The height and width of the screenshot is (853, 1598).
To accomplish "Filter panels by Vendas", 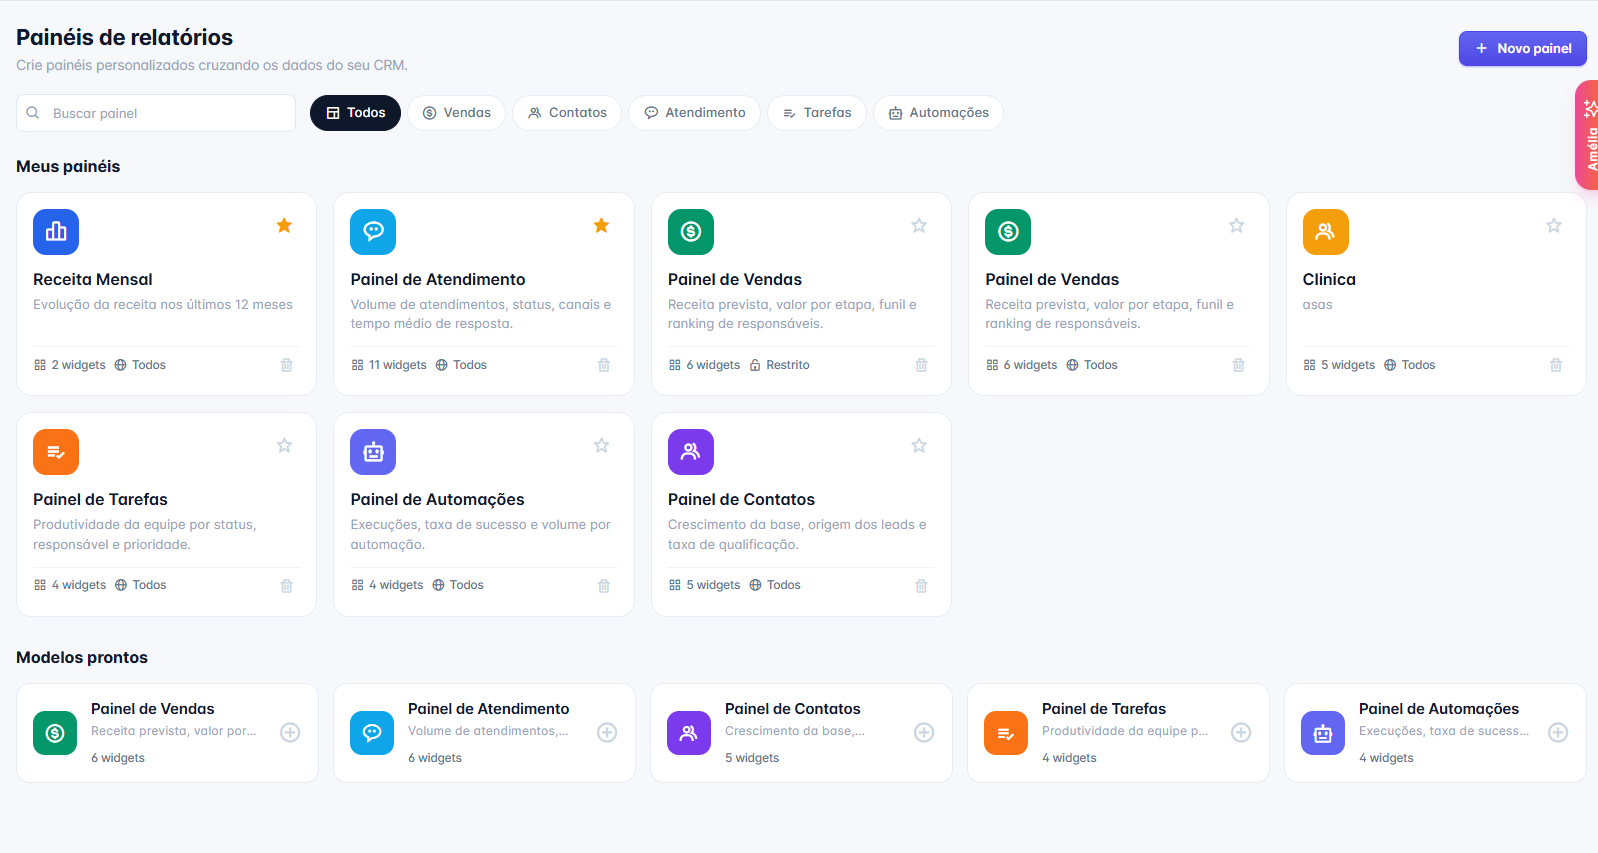I will tap(456, 113).
